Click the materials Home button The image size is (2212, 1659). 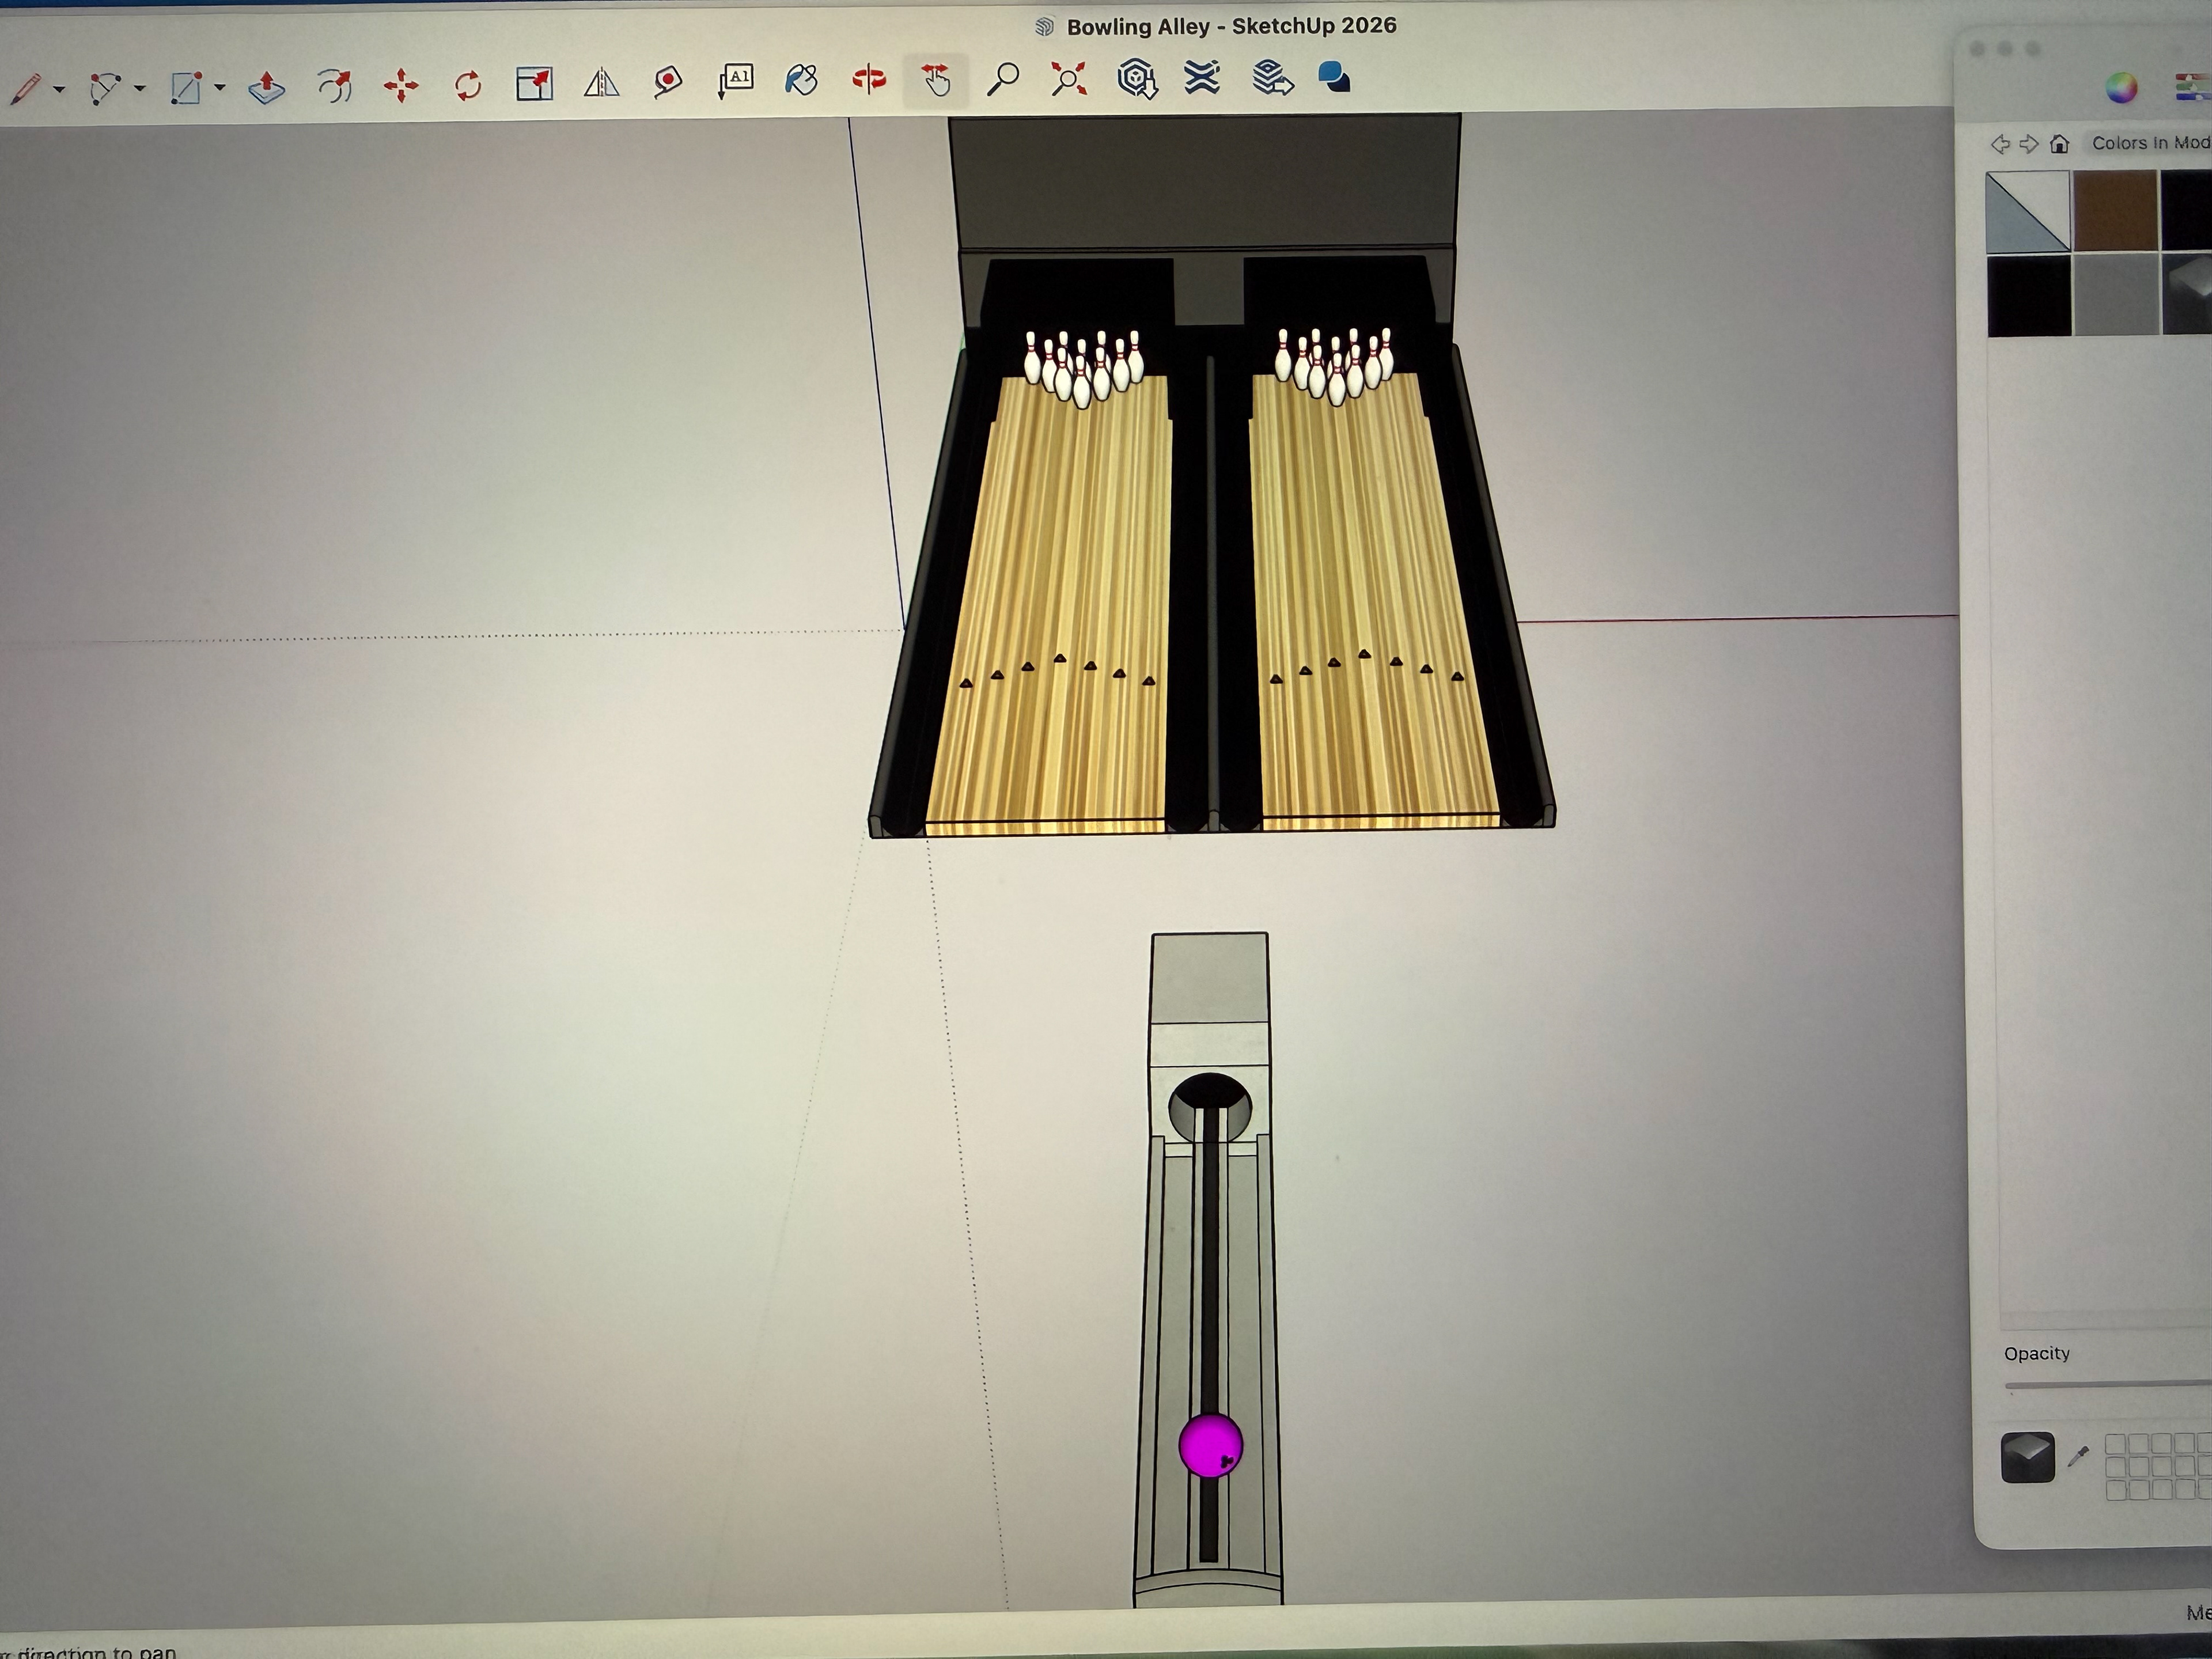point(2059,144)
